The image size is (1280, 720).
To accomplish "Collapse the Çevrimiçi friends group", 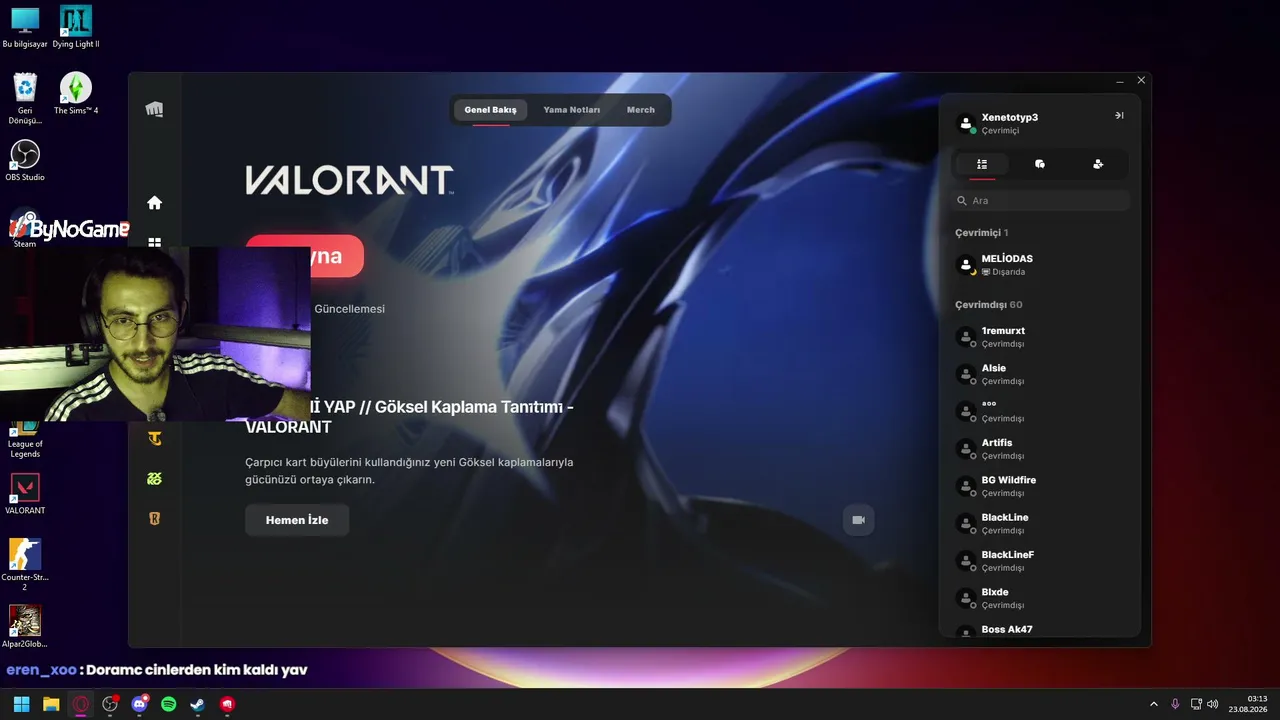I will click(x=981, y=233).
